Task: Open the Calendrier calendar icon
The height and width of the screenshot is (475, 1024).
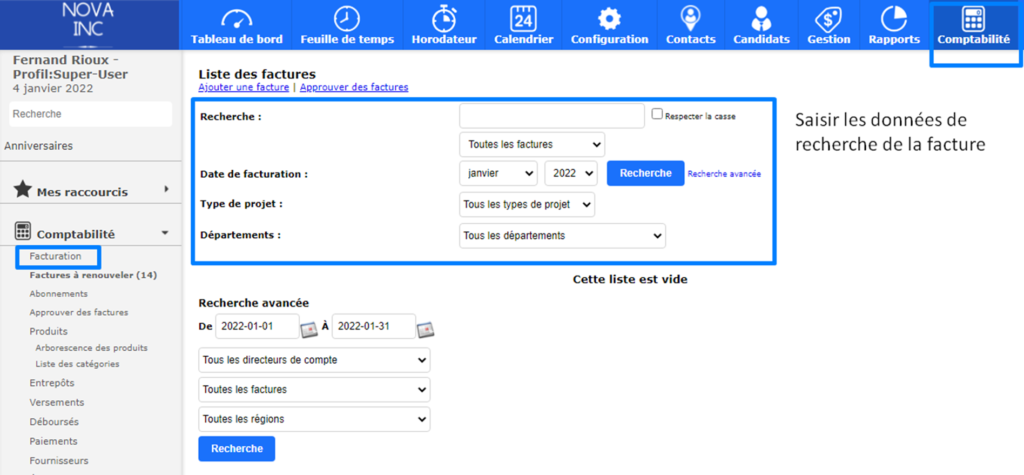Action: coord(523,18)
